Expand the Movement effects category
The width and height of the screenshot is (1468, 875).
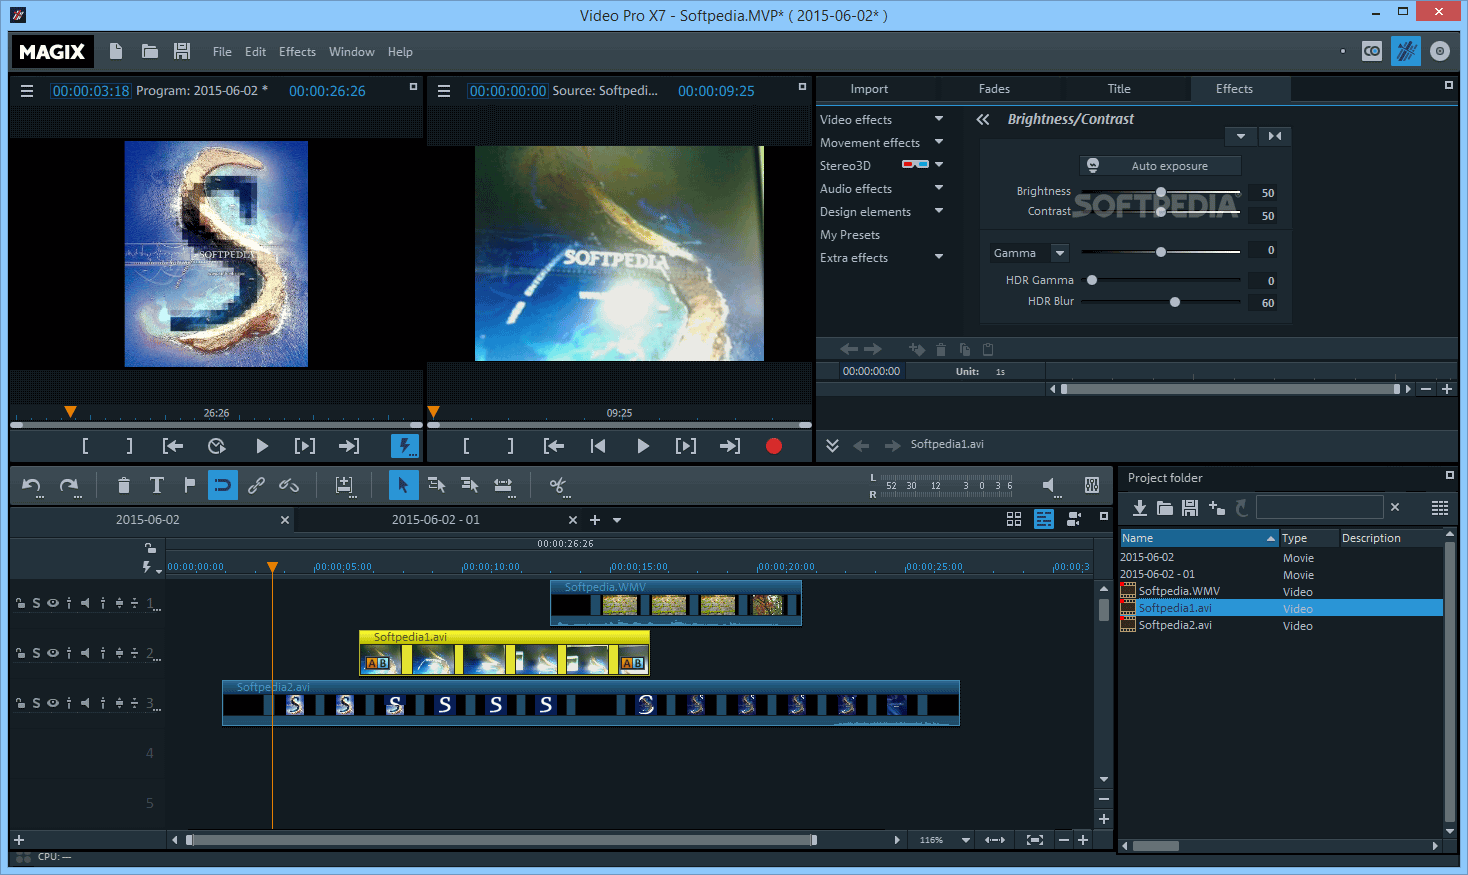(x=939, y=142)
